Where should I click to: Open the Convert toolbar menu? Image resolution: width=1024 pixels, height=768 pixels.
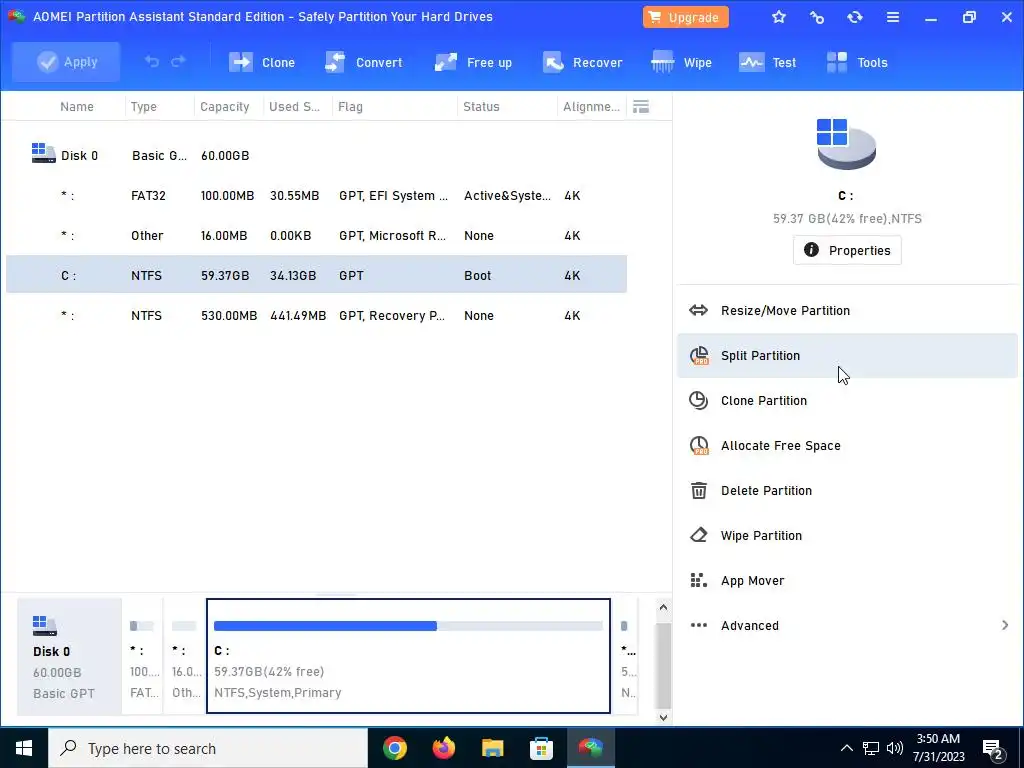[364, 63]
